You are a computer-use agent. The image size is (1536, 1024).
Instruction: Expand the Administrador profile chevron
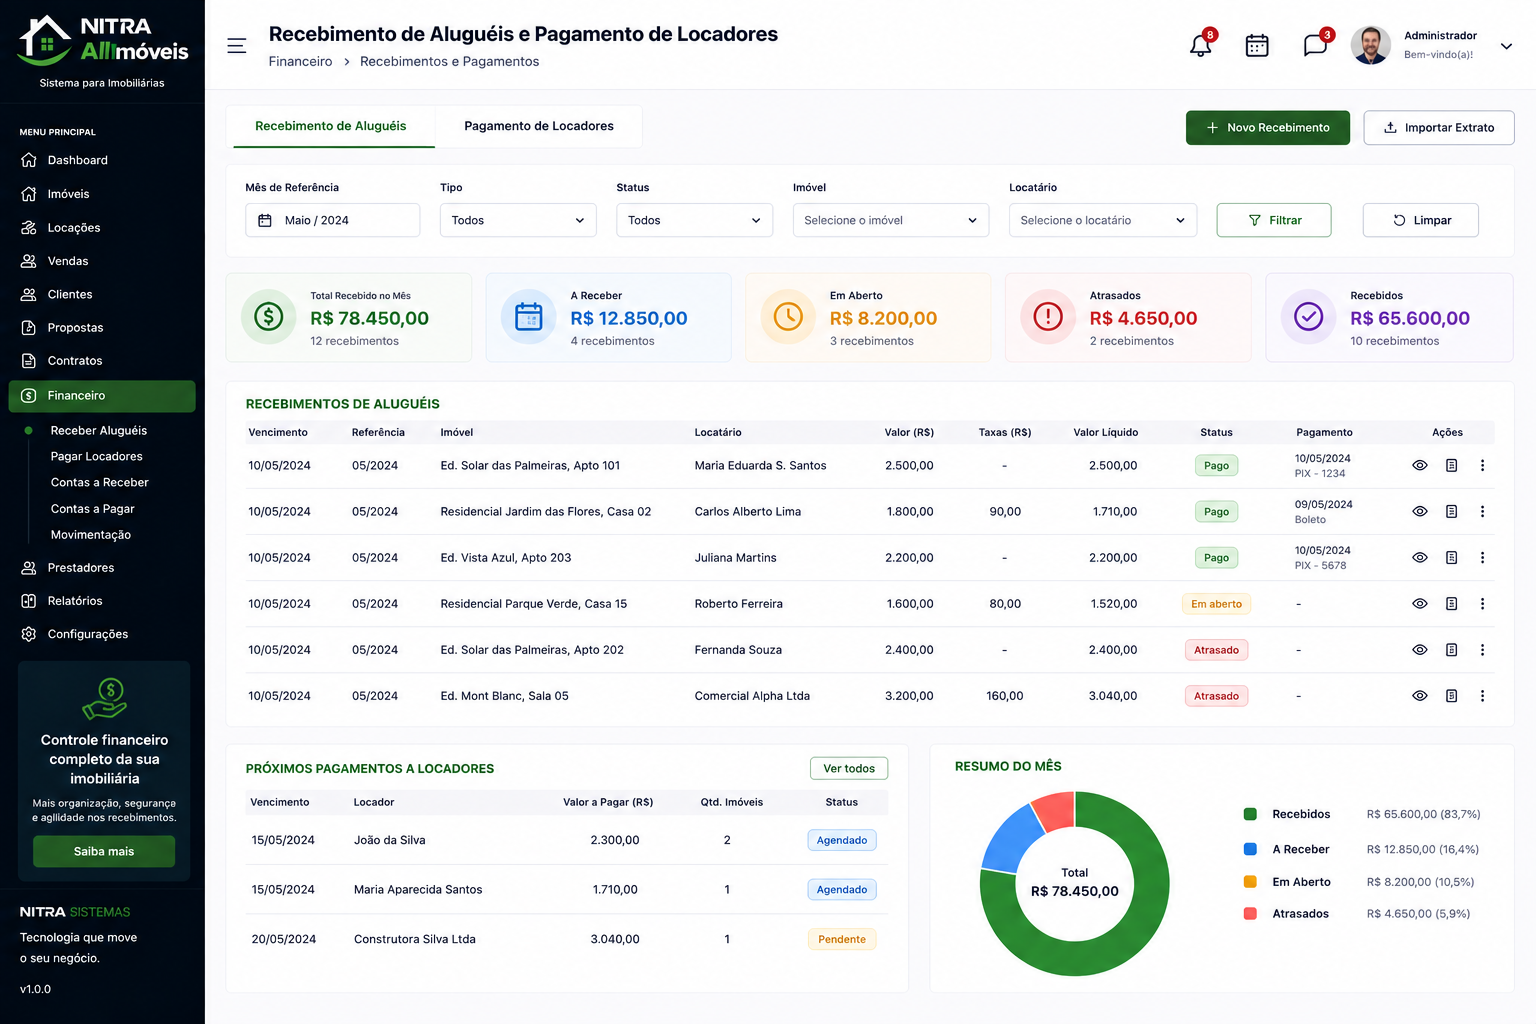pos(1506,46)
